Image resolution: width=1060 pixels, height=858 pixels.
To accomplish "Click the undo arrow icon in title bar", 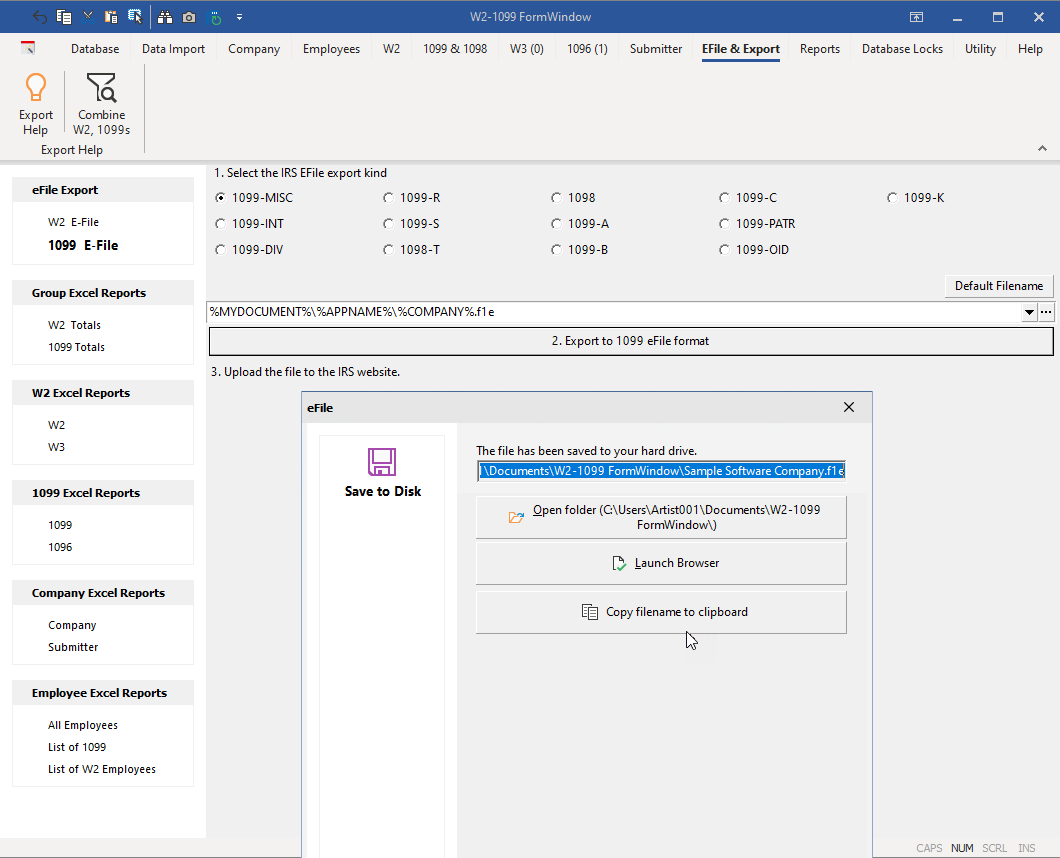I will (x=40, y=17).
